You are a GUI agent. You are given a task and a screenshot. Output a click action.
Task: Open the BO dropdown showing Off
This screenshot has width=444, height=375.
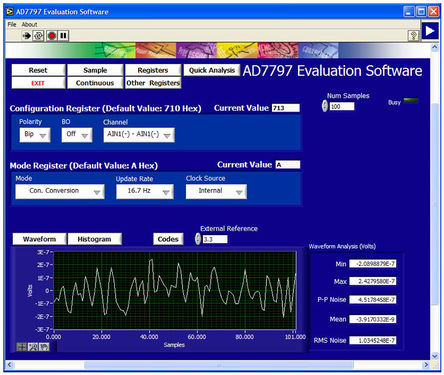pyautogui.click(x=77, y=135)
